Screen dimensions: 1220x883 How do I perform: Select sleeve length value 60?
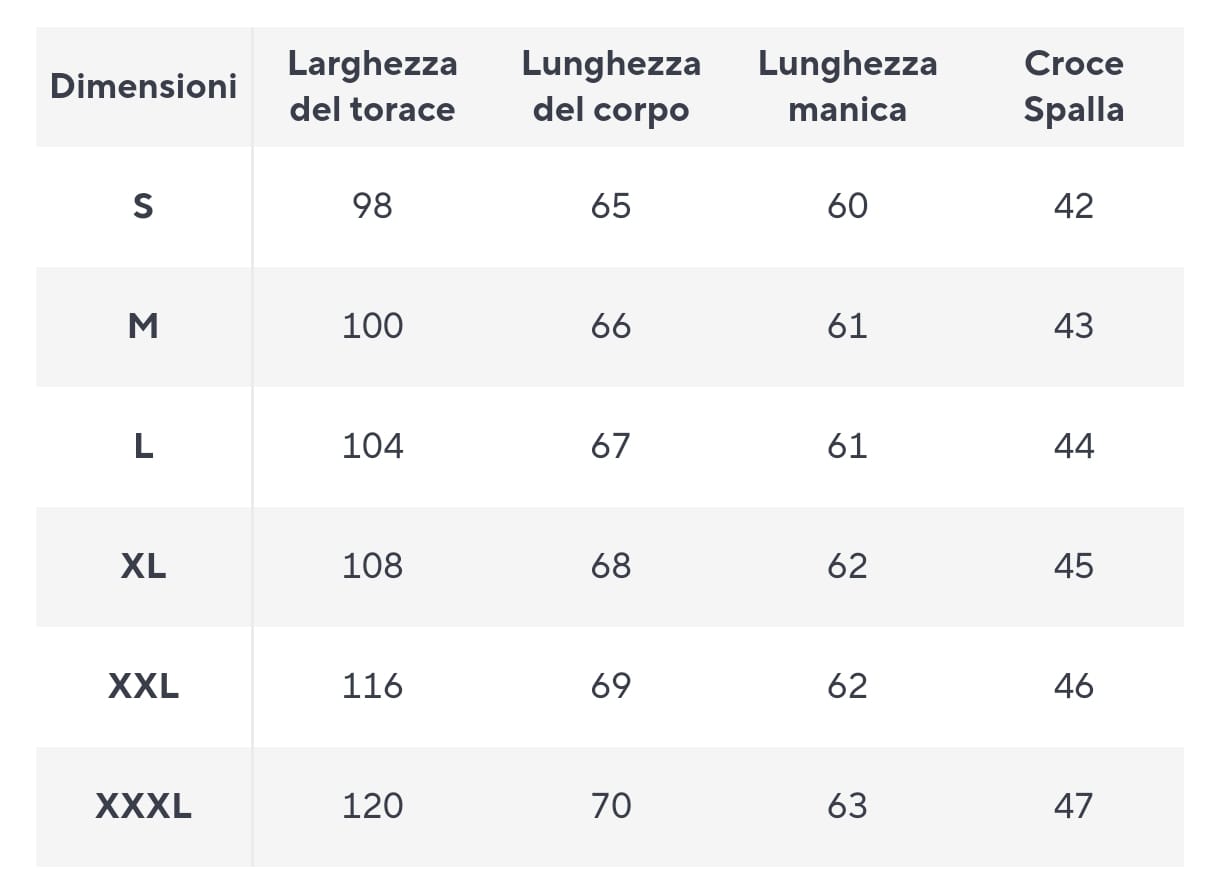pyautogui.click(x=847, y=206)
